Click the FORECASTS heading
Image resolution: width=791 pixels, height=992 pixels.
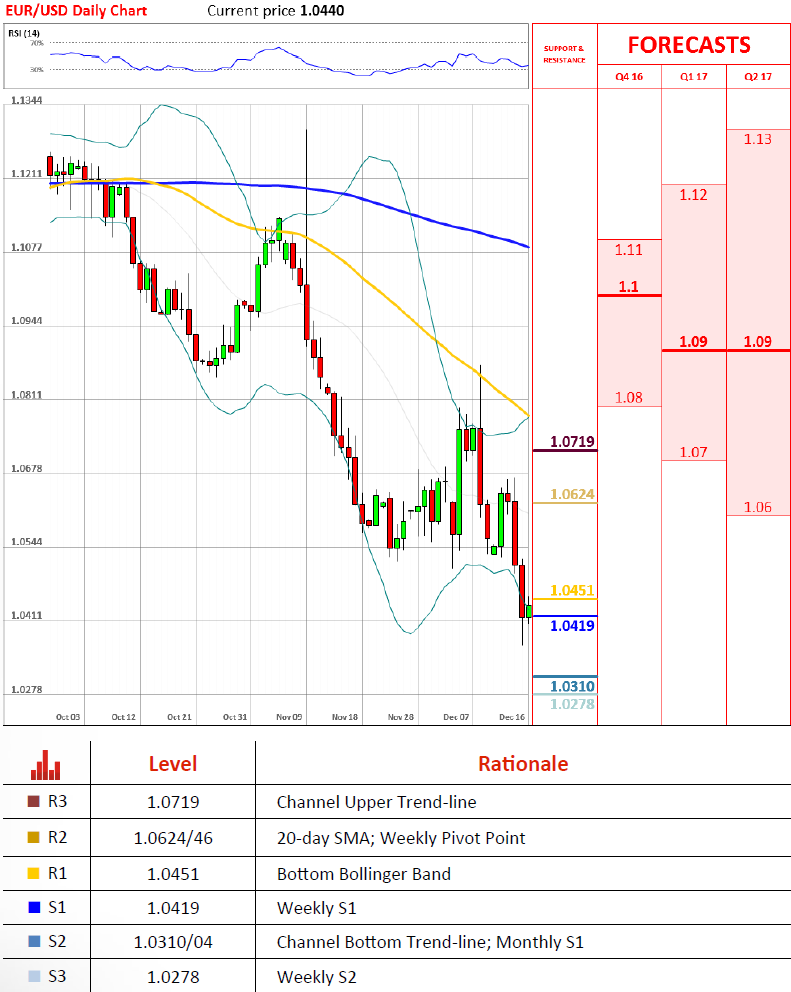point(689,46)
